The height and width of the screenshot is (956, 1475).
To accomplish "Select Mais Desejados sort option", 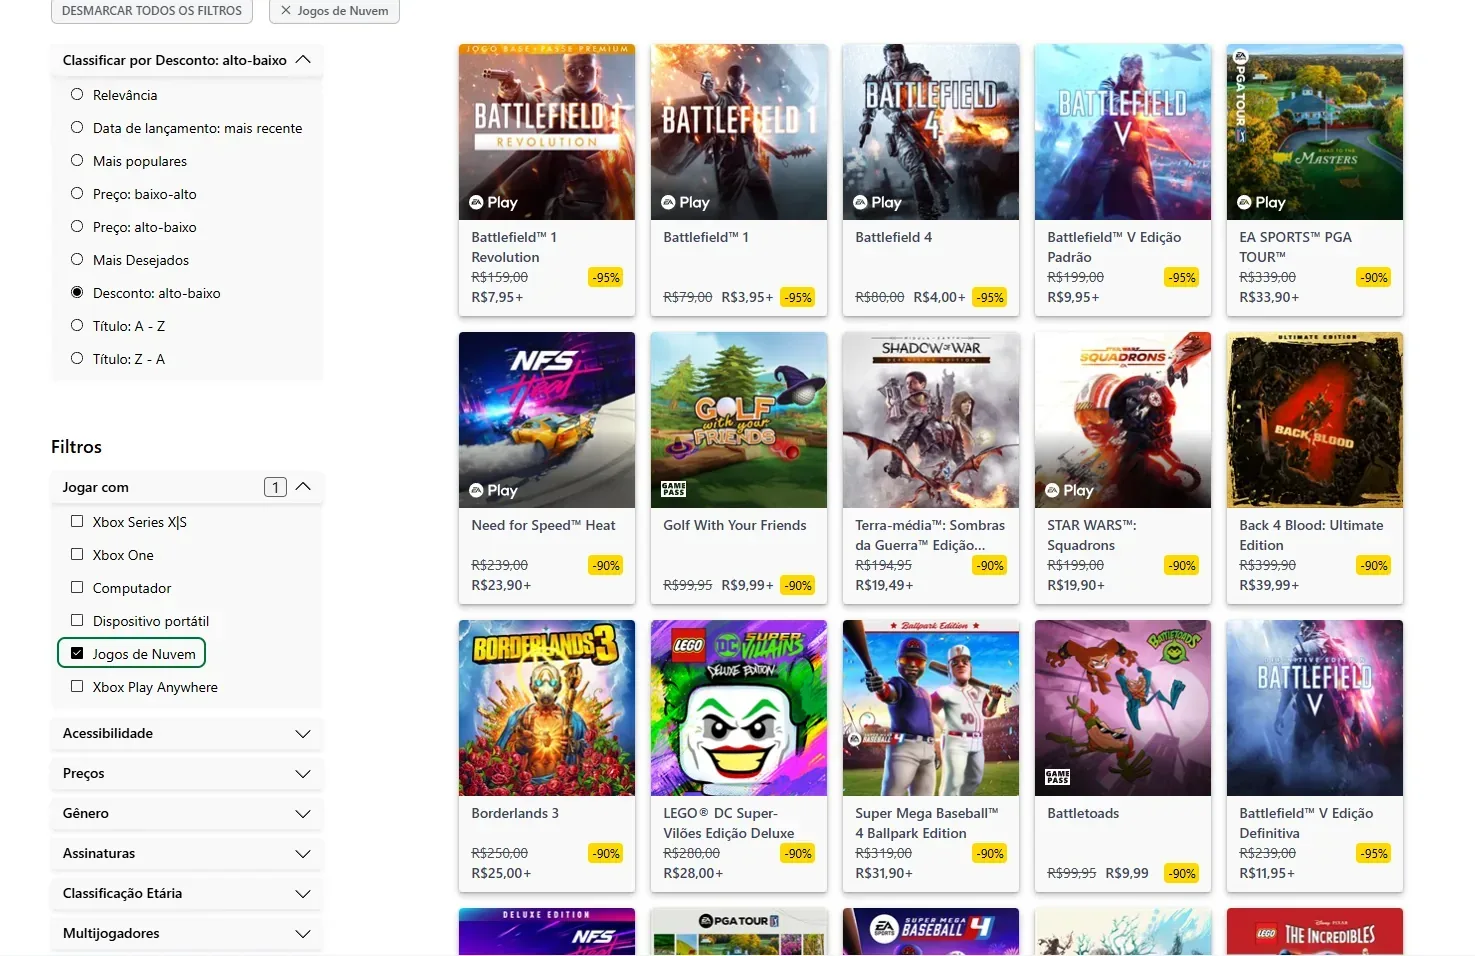I will (77, 260).
